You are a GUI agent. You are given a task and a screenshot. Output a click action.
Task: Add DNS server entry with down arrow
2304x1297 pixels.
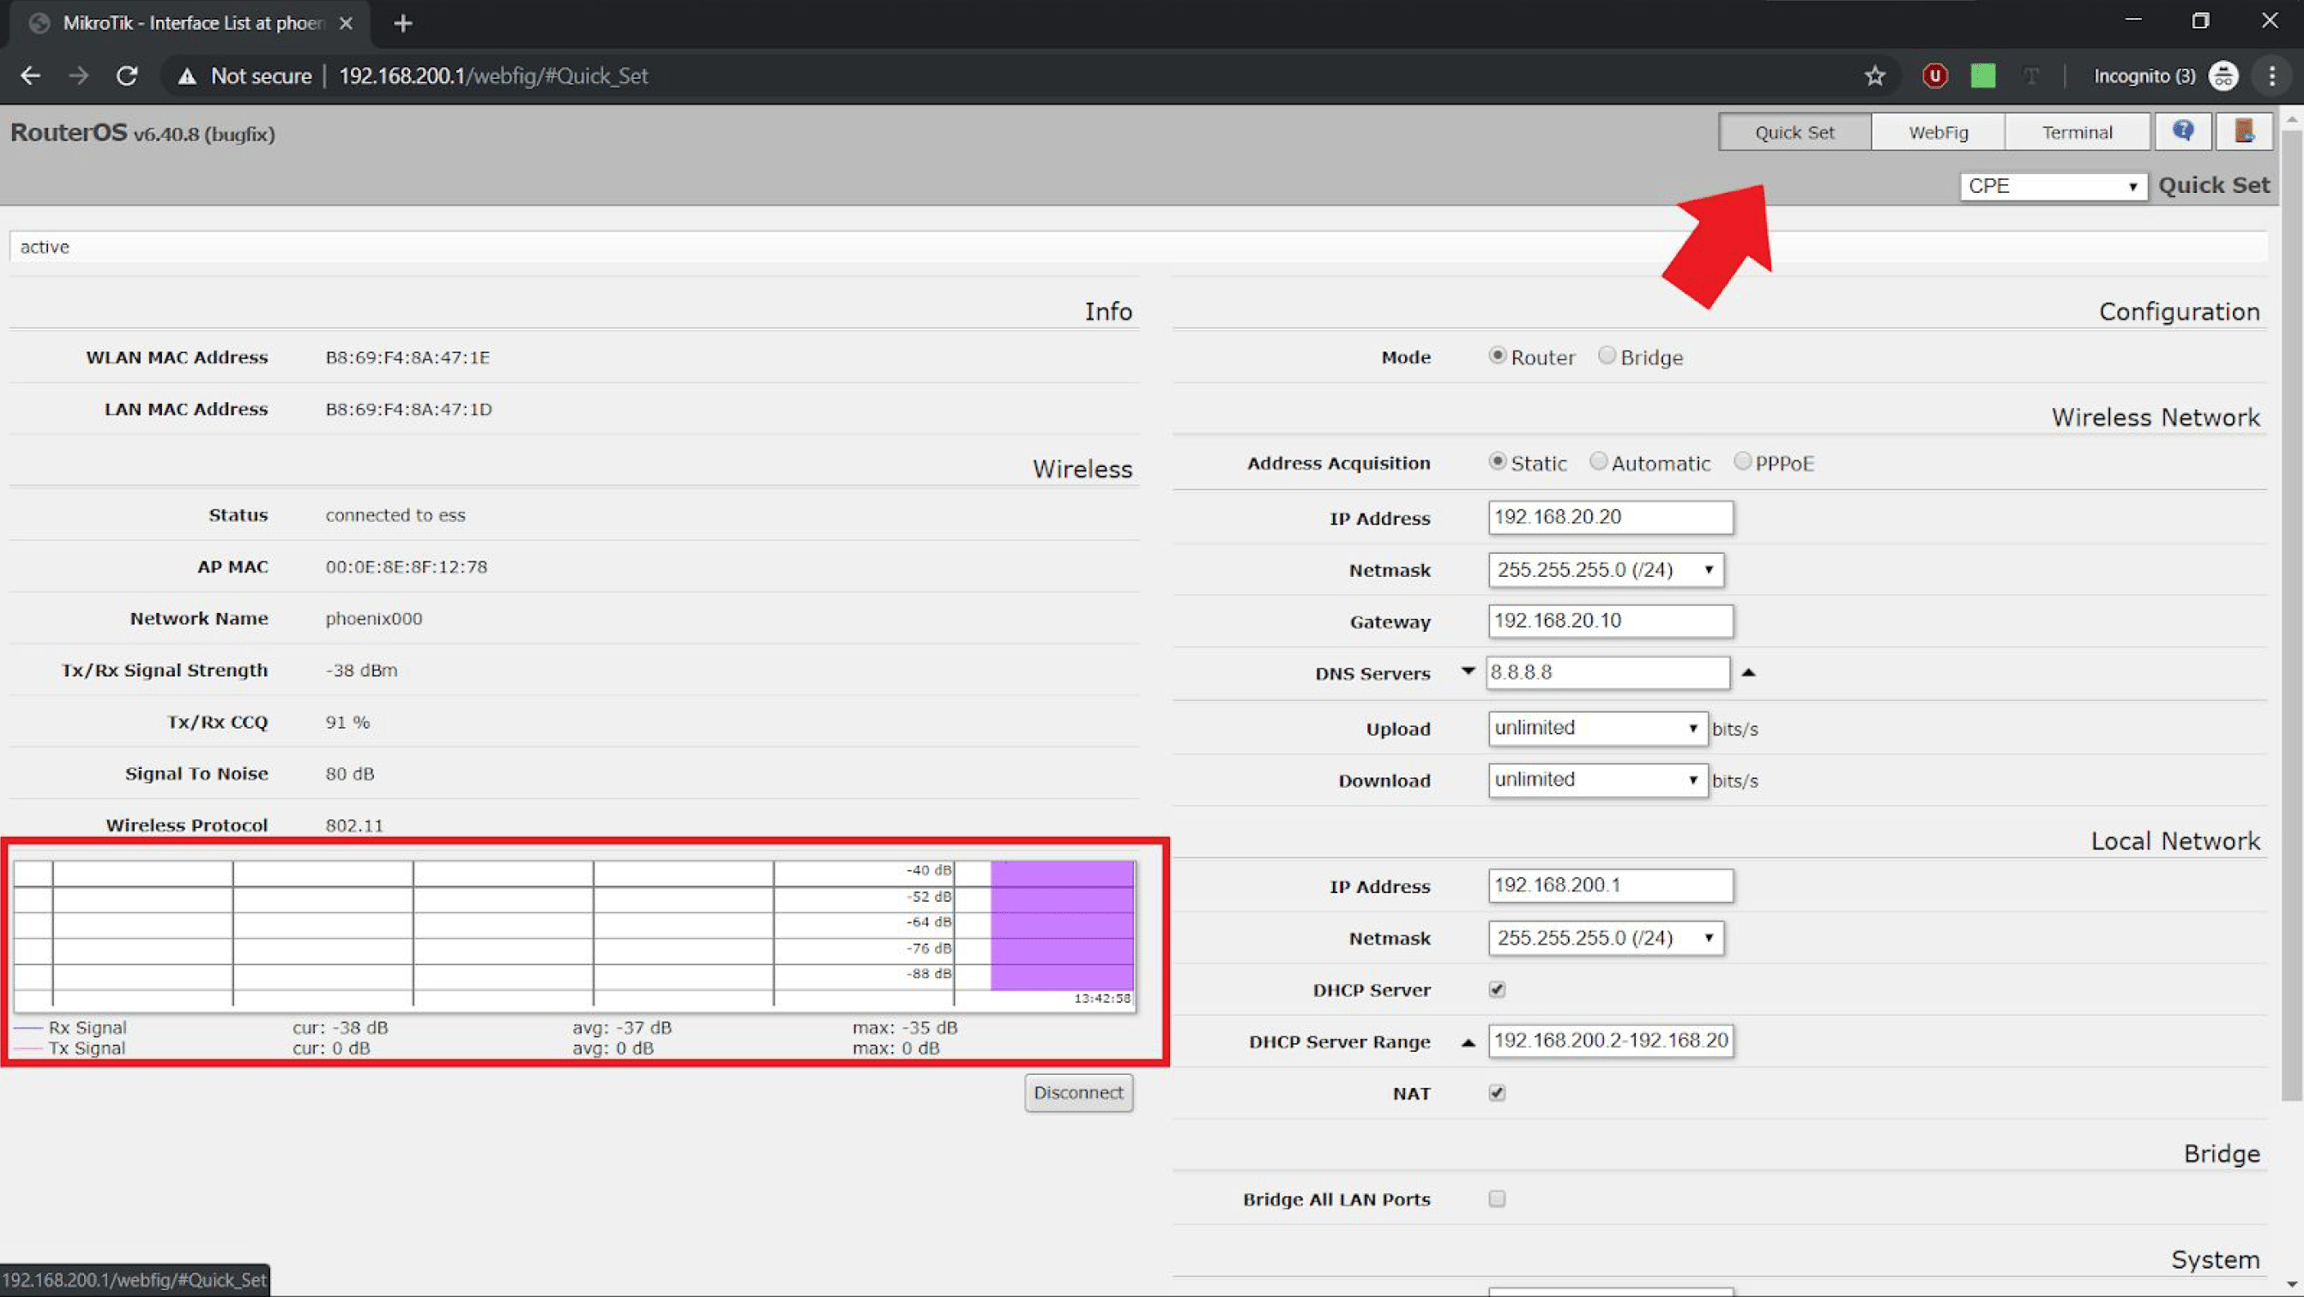[x=1467, y=671]
